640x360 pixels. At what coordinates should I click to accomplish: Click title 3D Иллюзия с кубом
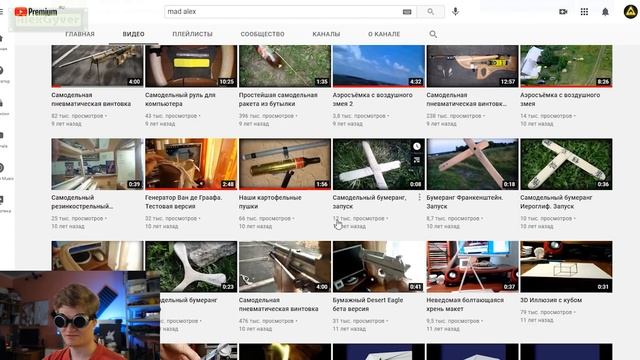[551, 300]
